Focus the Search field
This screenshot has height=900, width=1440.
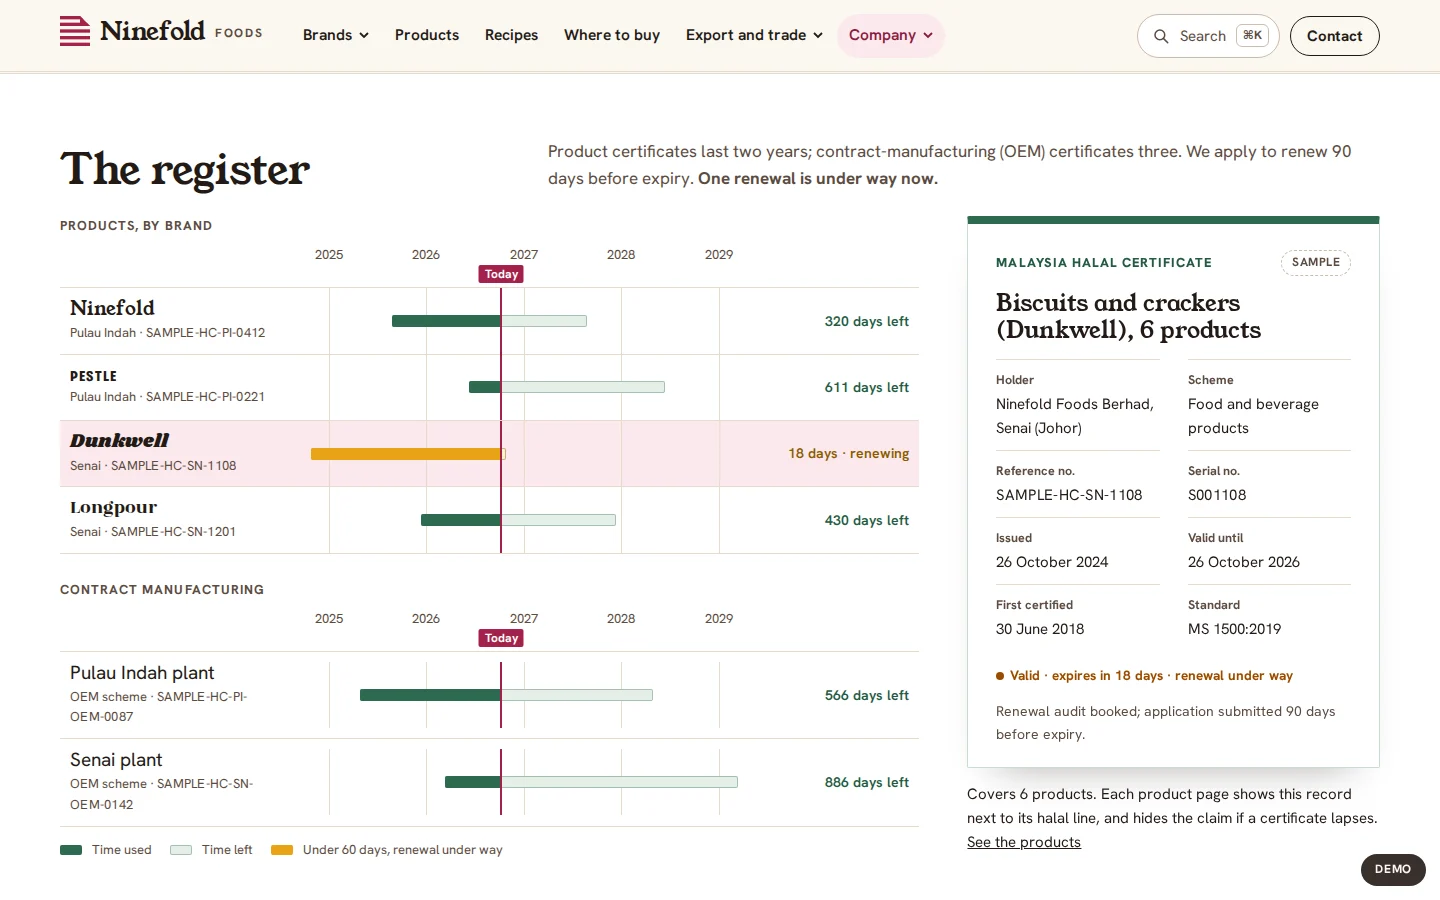pyautogui.click(x=1208, y=36)
